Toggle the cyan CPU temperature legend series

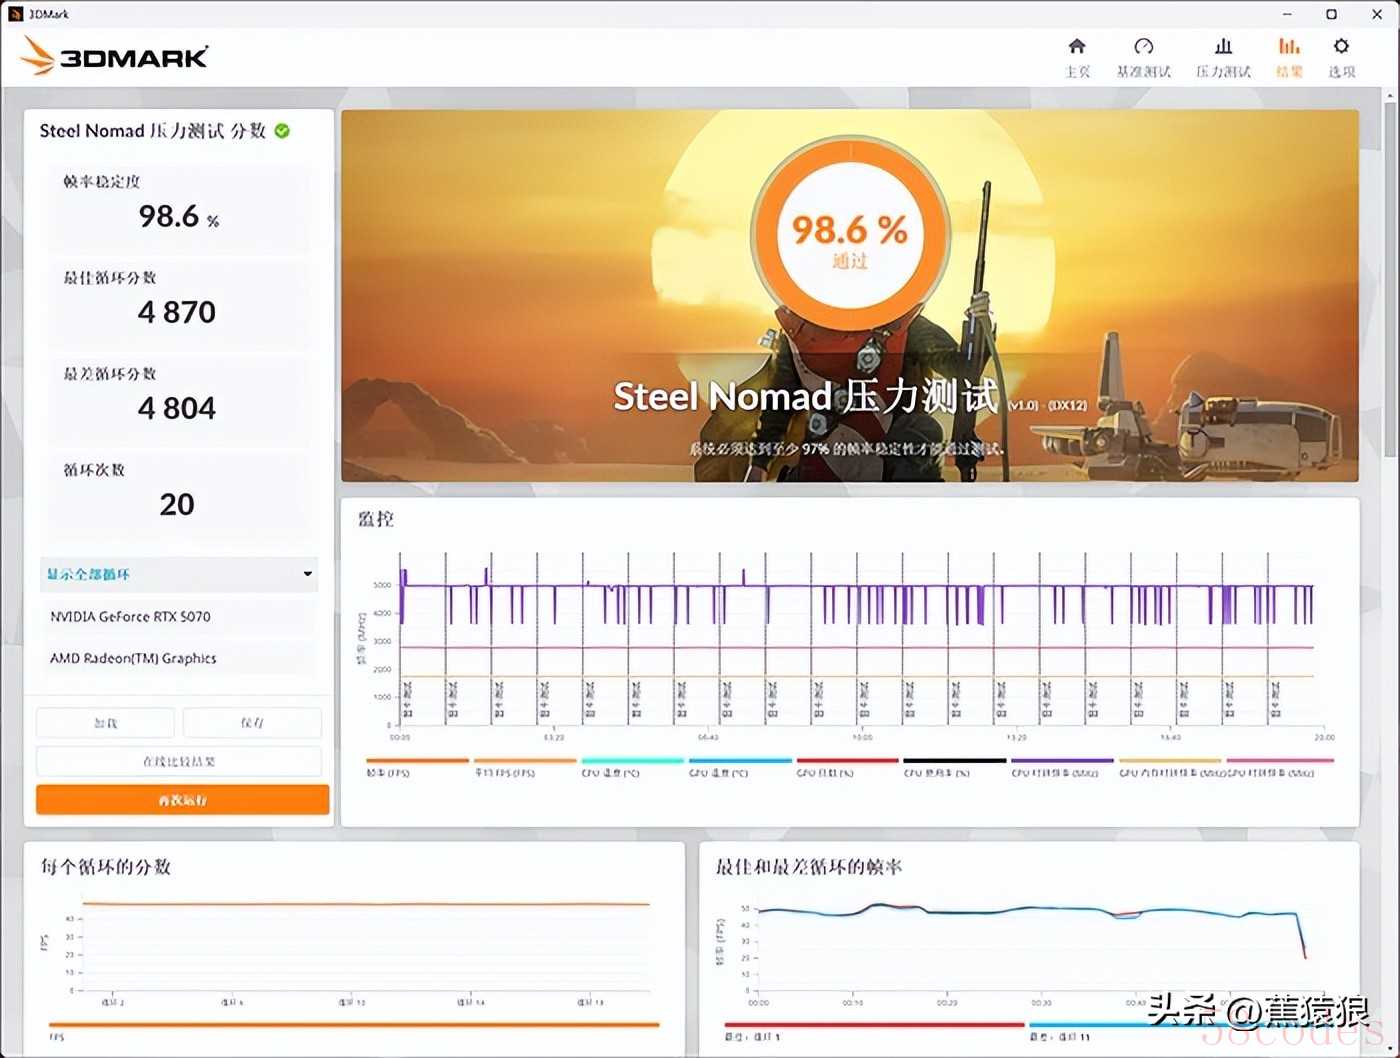(632, 762)
